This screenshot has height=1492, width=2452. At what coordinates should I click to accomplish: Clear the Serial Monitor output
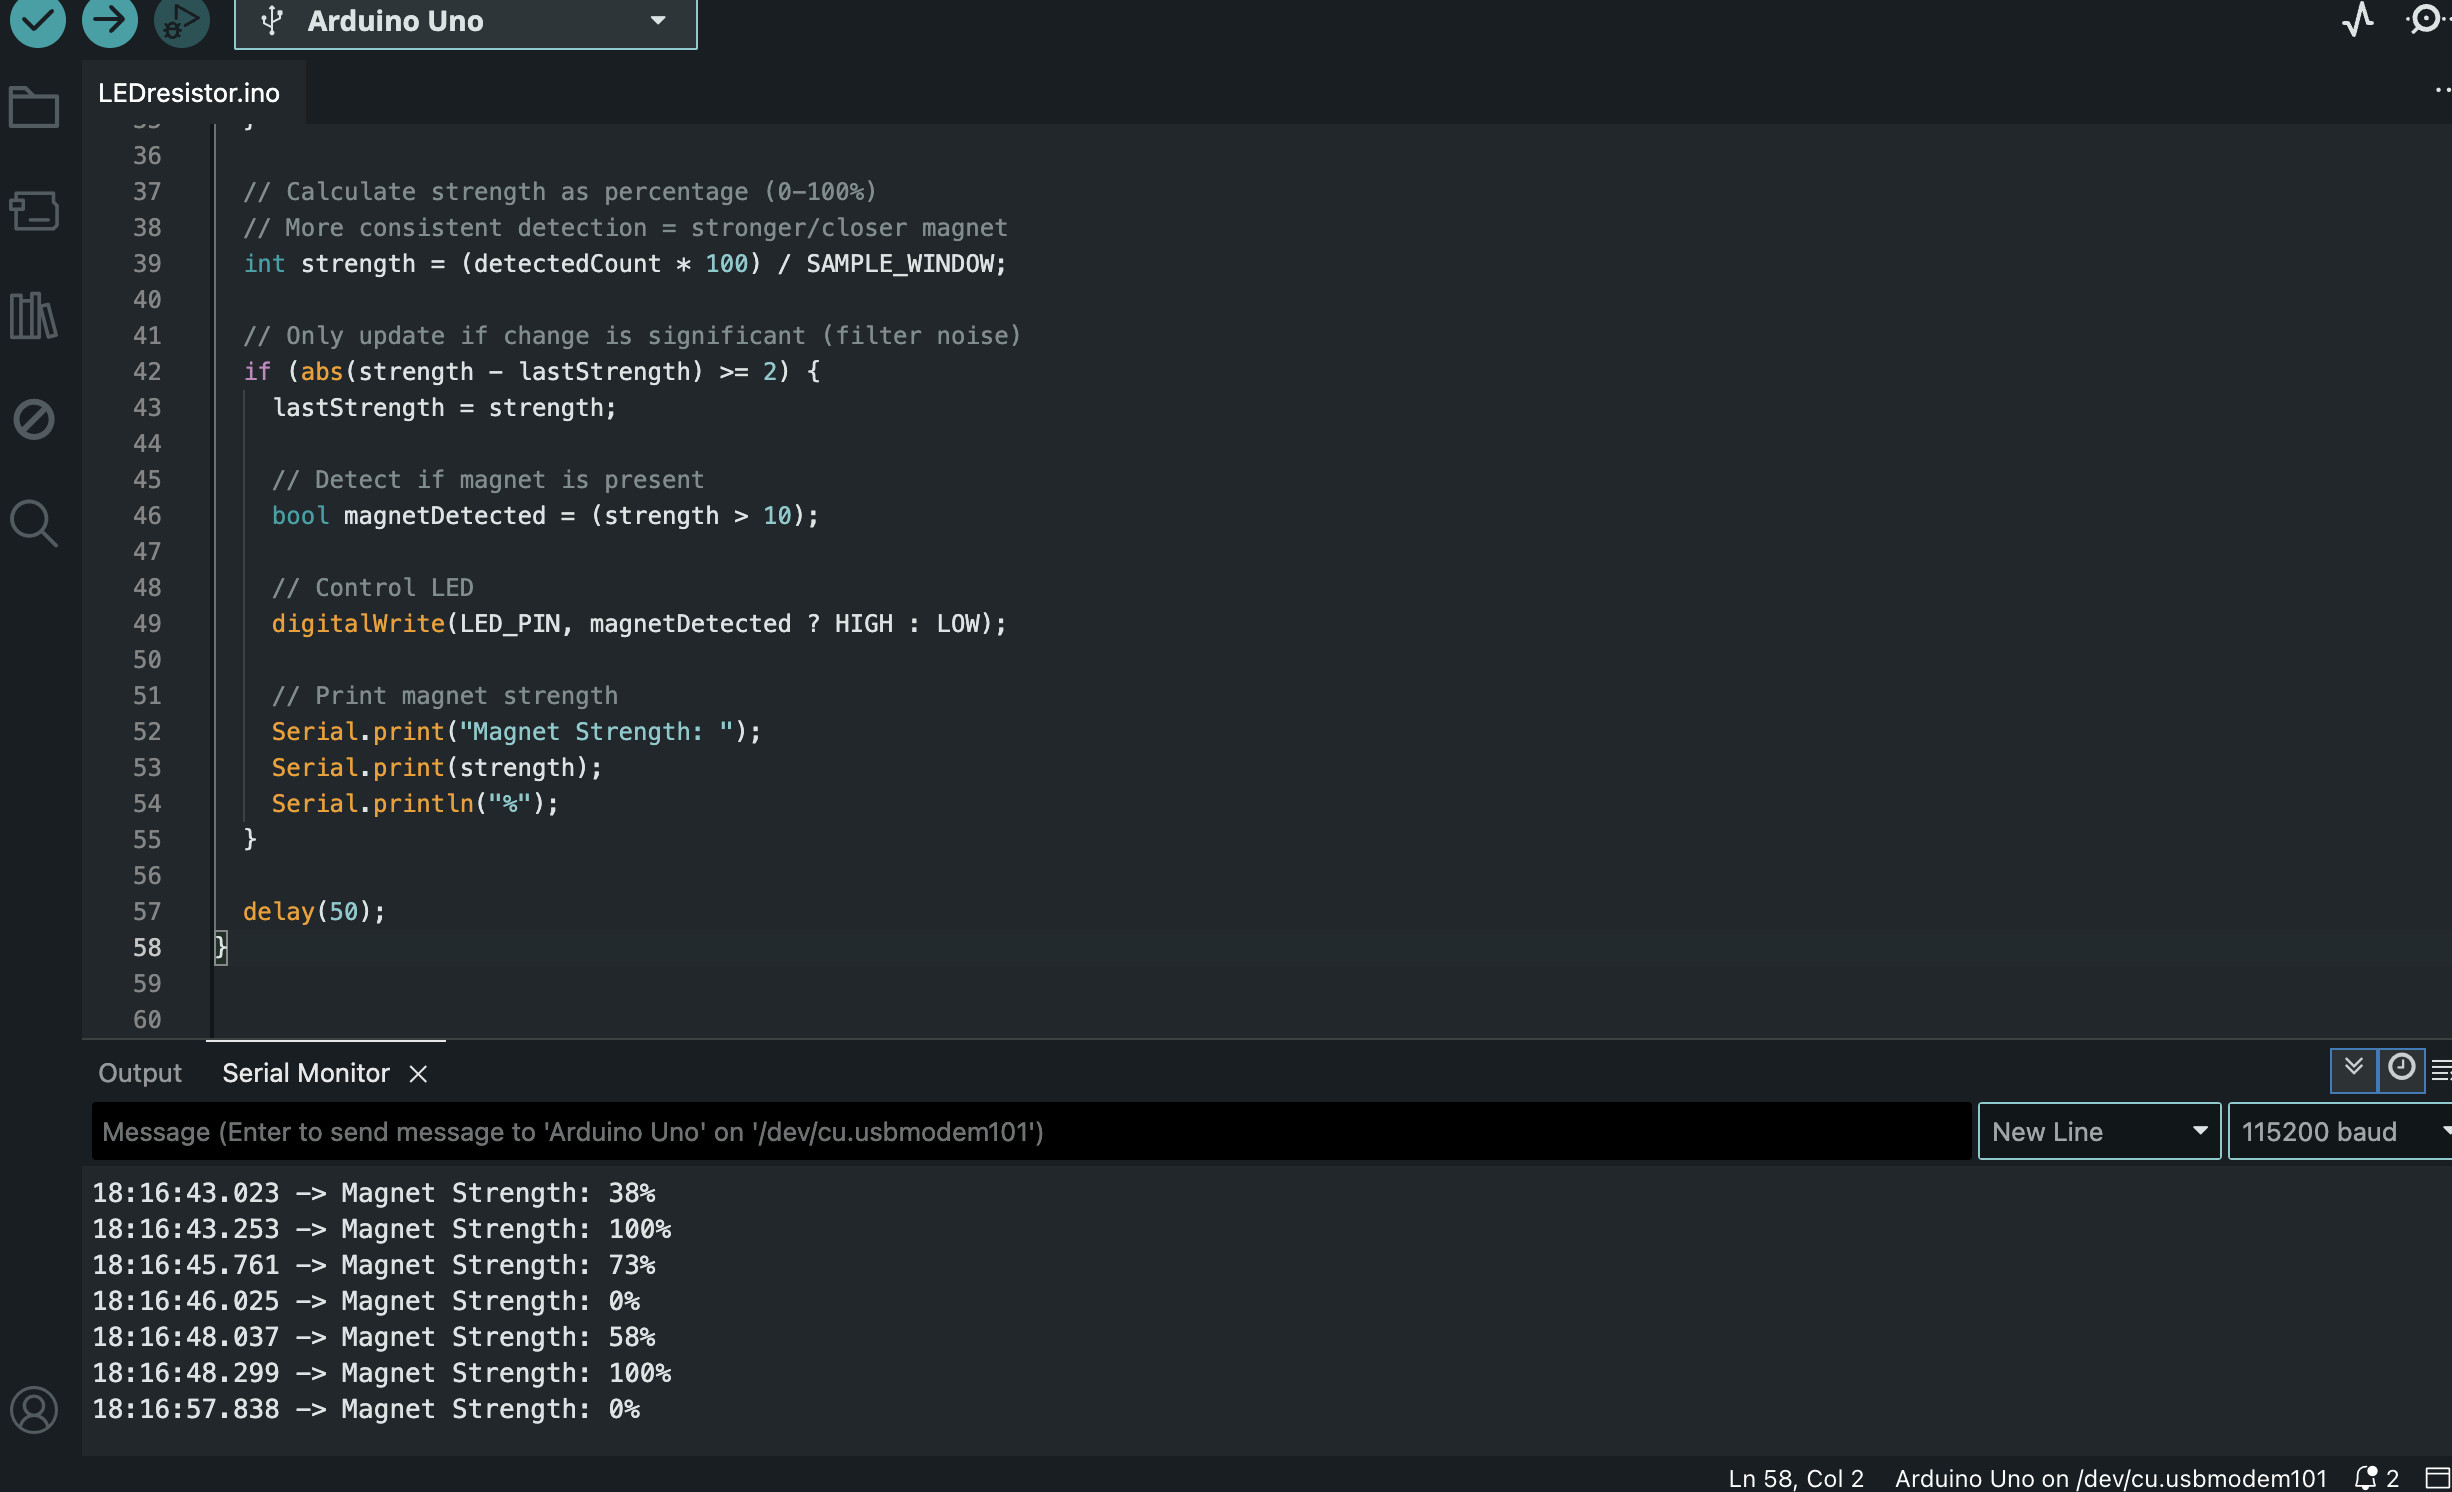tap(2443, 1070)
